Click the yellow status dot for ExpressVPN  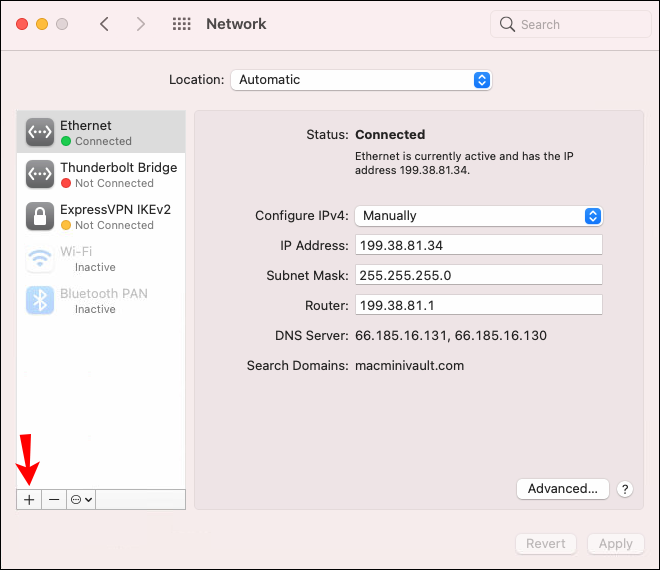66,225
